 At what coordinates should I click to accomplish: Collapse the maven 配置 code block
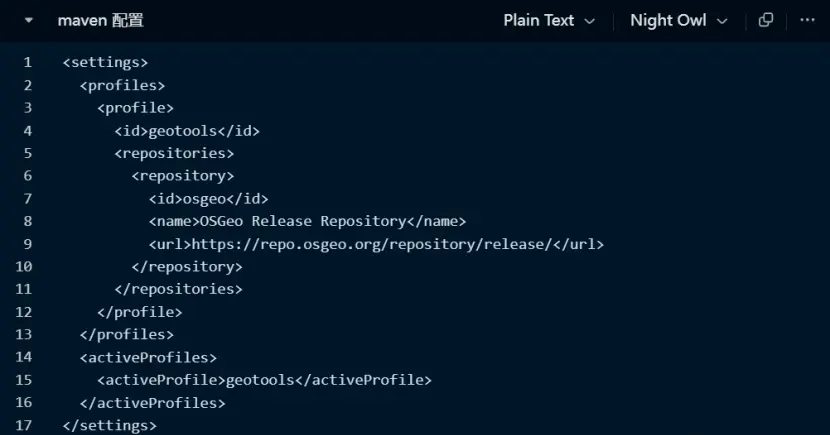coord(28,20)
